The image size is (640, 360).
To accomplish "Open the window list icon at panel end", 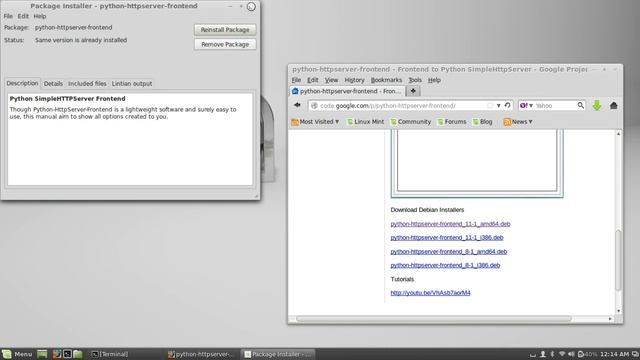I will 635,354.
